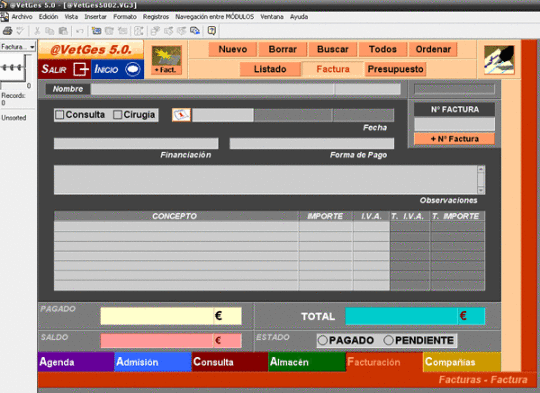Click the + Fact. explosion icon

pyautogui.click(x=166, y=60)
